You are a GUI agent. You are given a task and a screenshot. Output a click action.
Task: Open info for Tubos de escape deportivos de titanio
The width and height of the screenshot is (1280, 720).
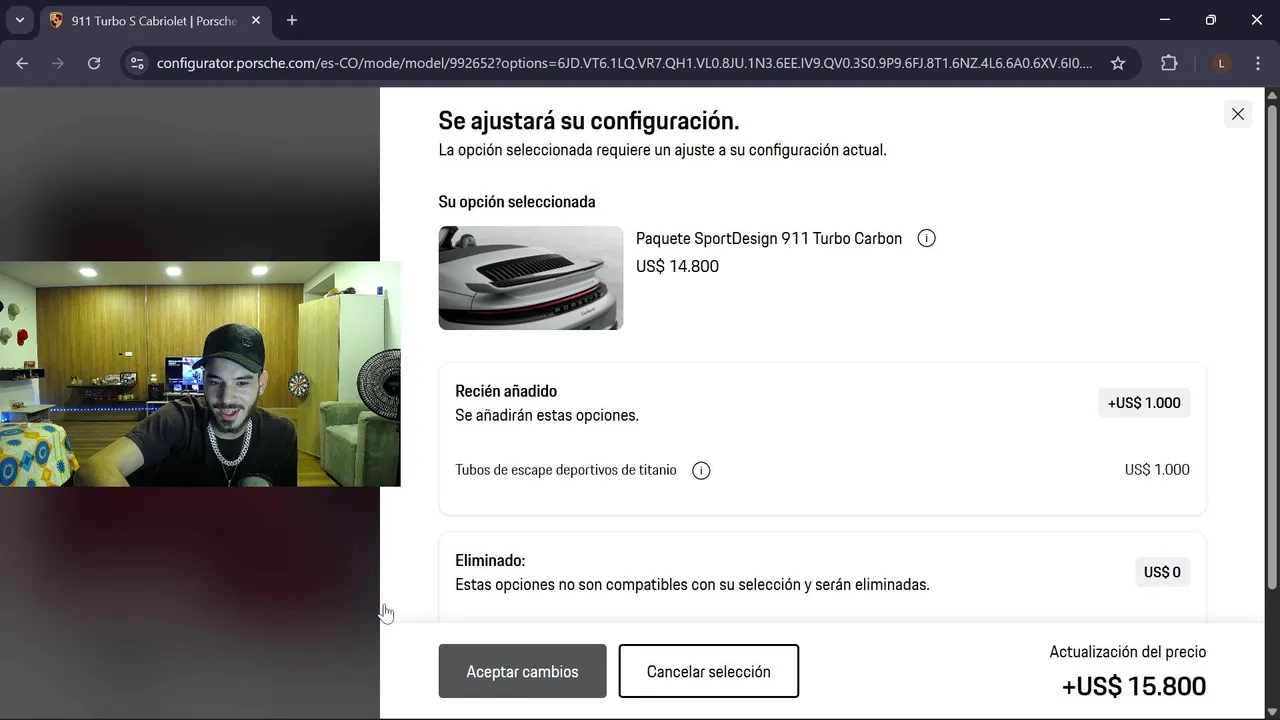click(702, 470)
